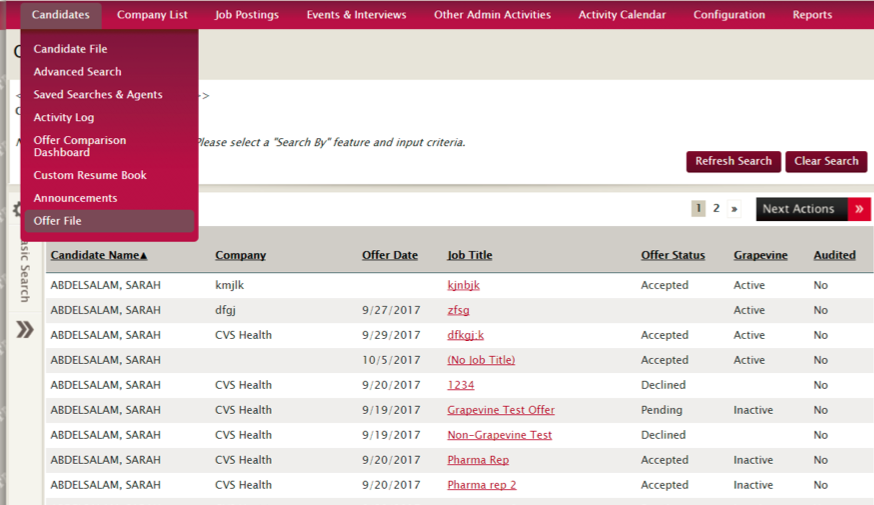The height and width of the screenshot is (505, 874).
Task: Open the Configuration menu
Action: coord(729,14)
